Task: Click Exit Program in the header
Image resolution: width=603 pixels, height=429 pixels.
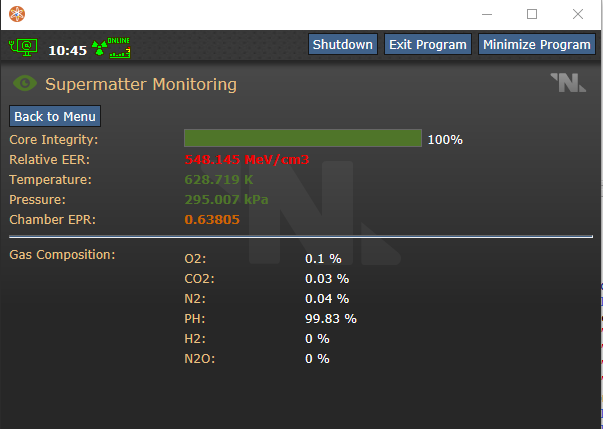Action: coord(428,44)
